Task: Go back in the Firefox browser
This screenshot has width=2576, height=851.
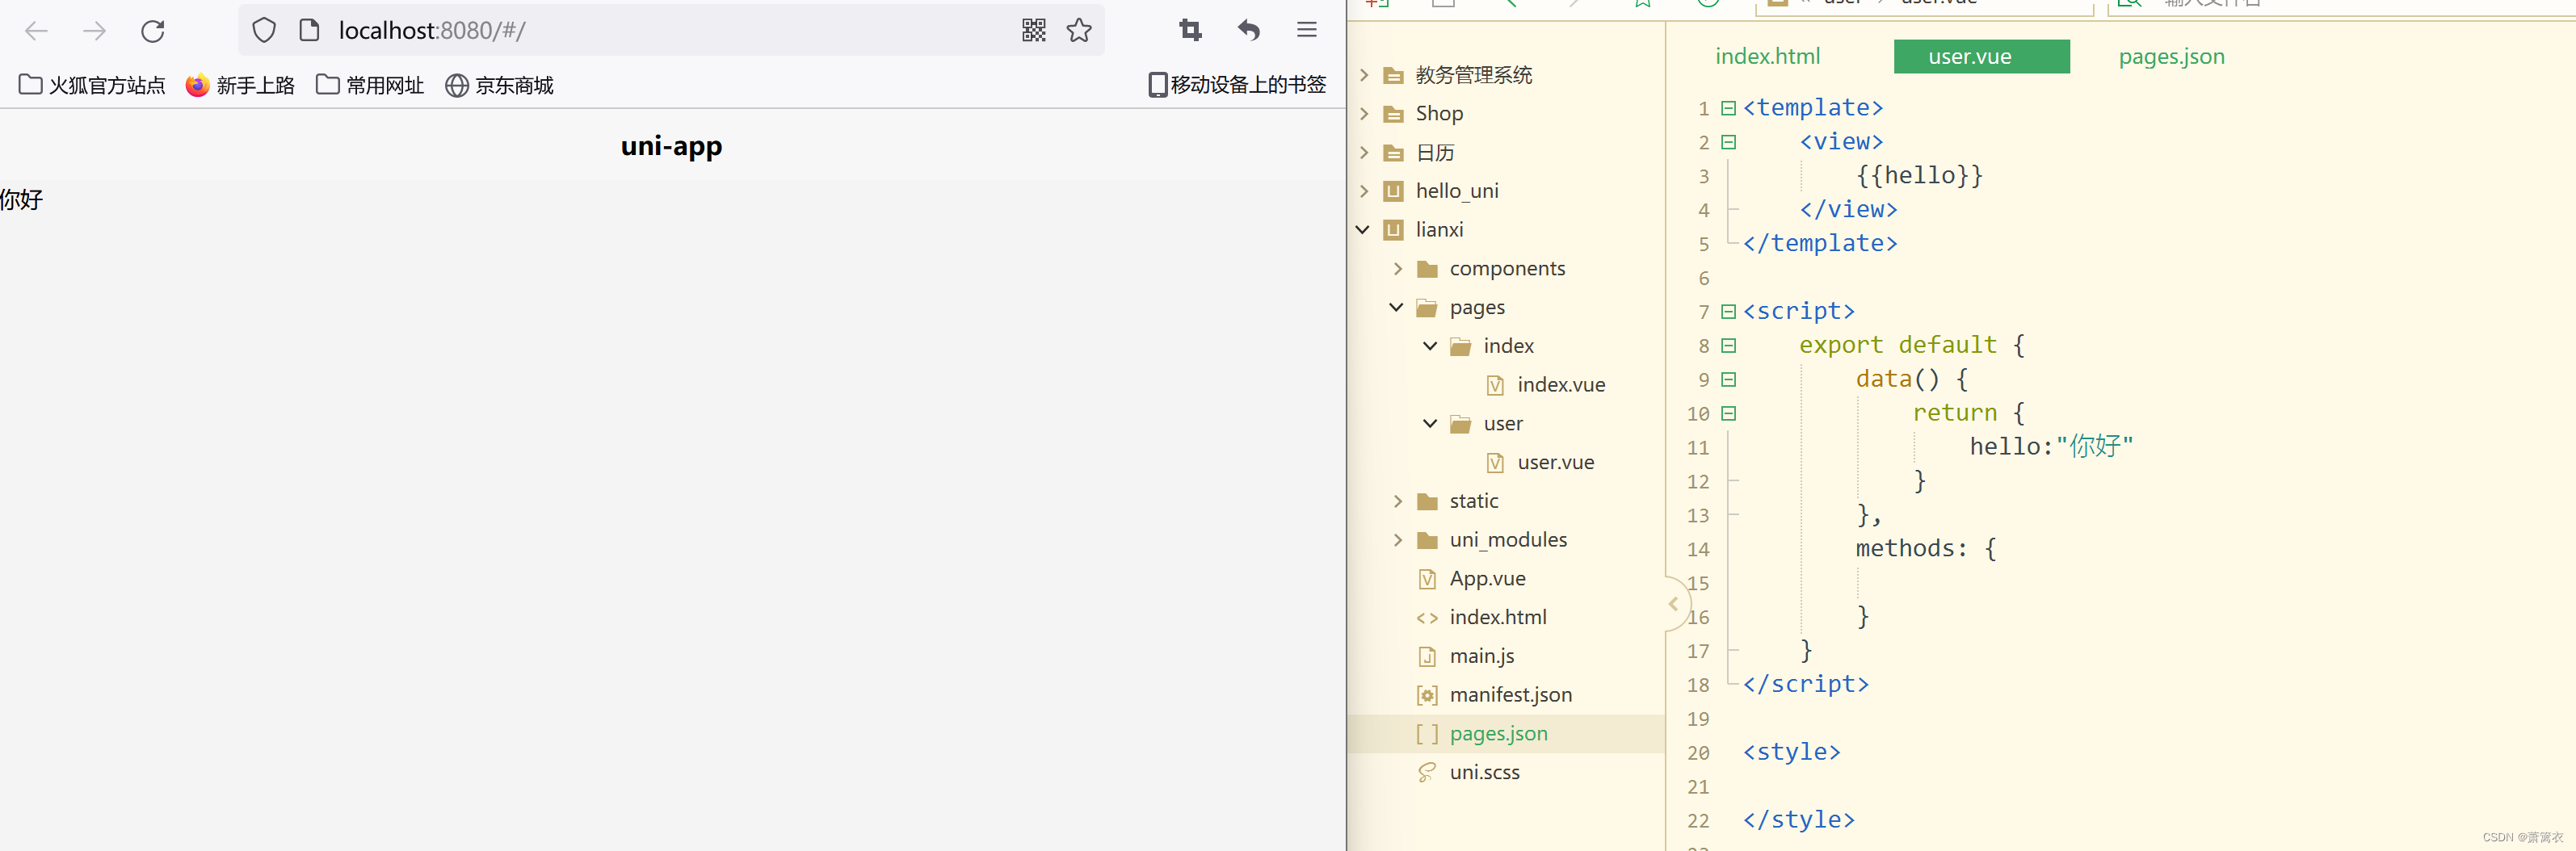Action: coord(36,31)
